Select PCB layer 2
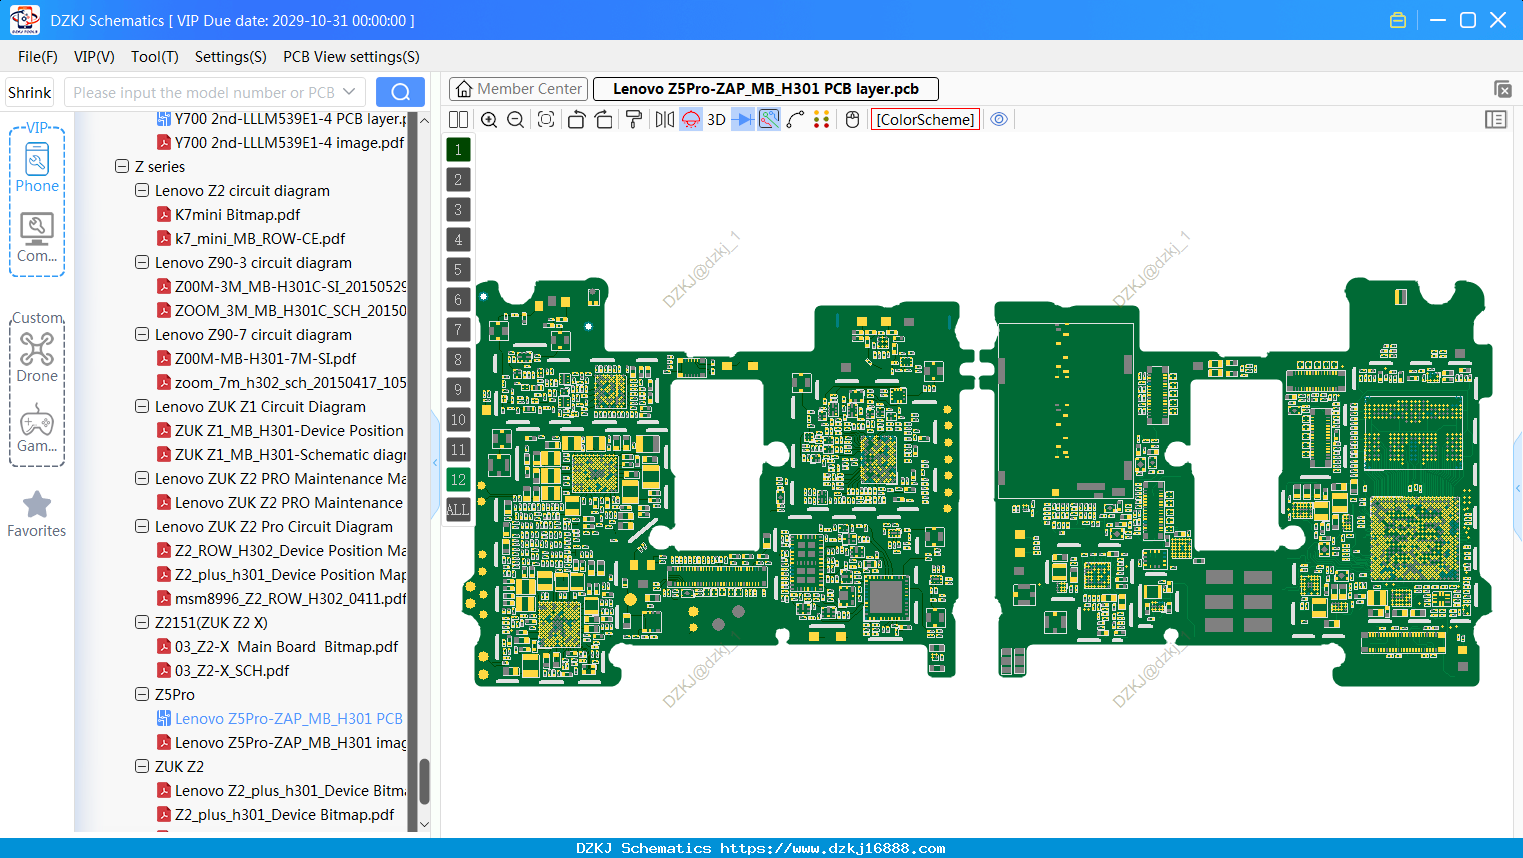This screenshot has width=1523, height=858. (458, 180)
